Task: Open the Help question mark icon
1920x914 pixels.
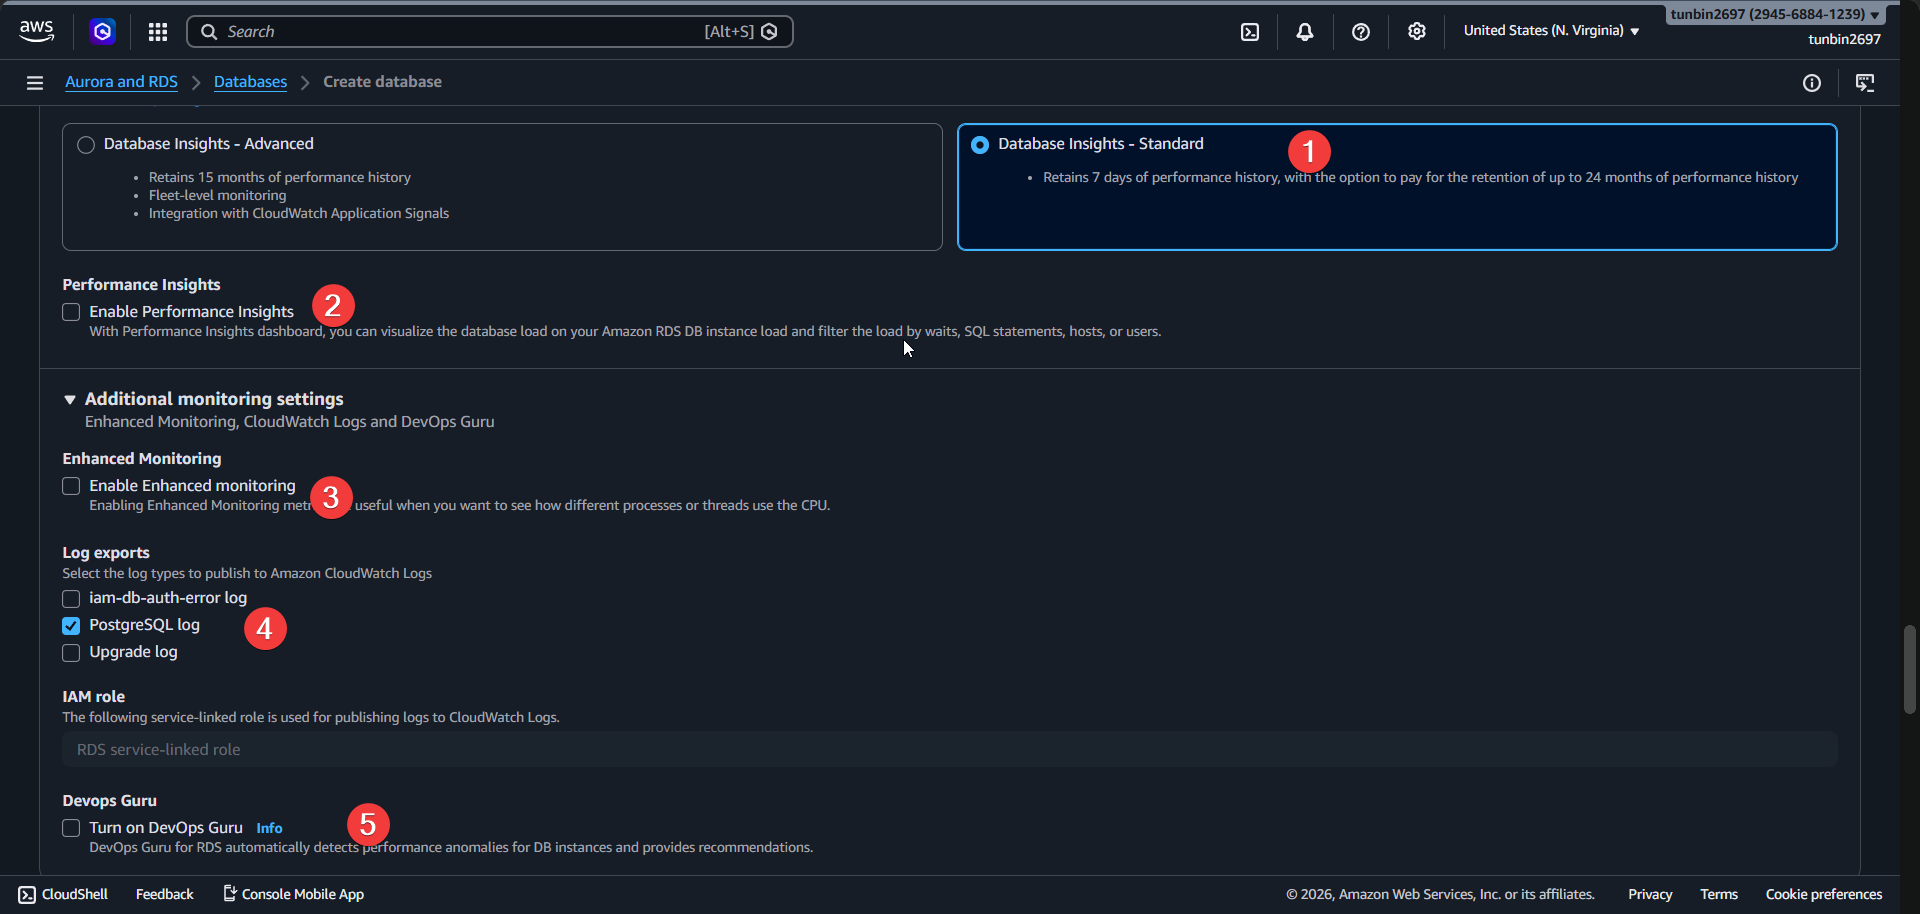Action: 1360,31
